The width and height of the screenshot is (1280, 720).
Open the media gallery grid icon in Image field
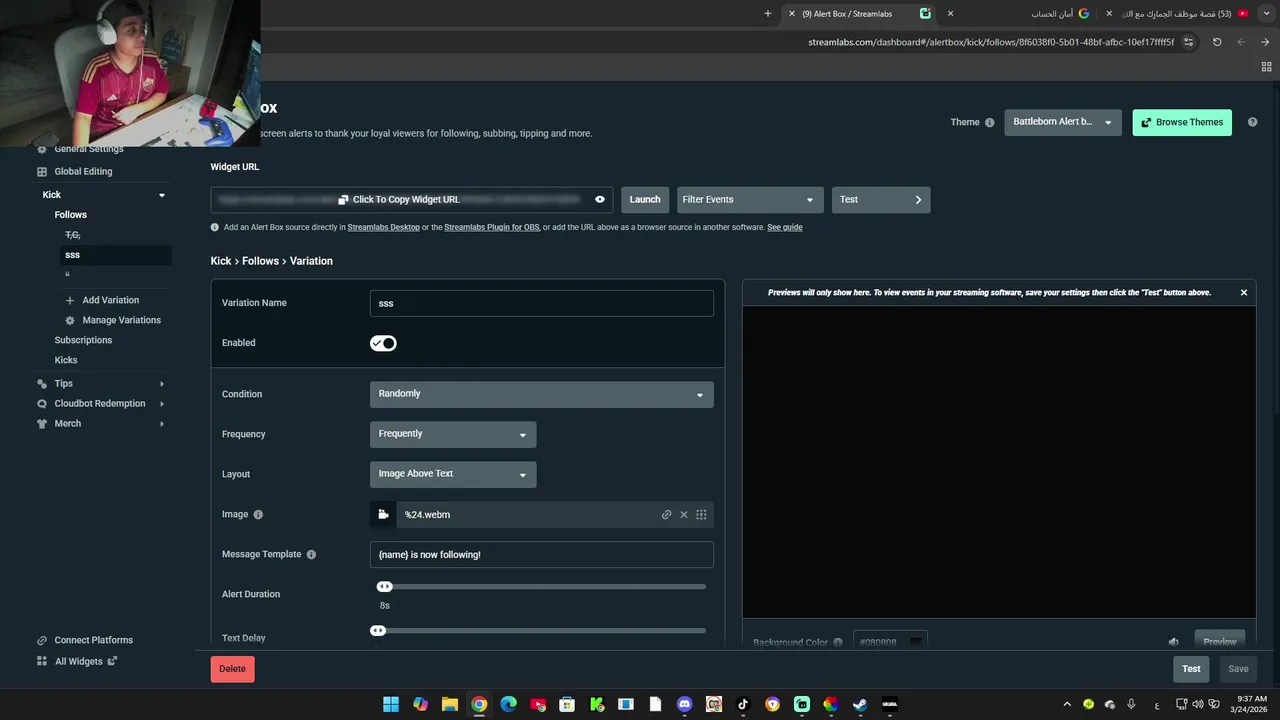click(701, 515)
